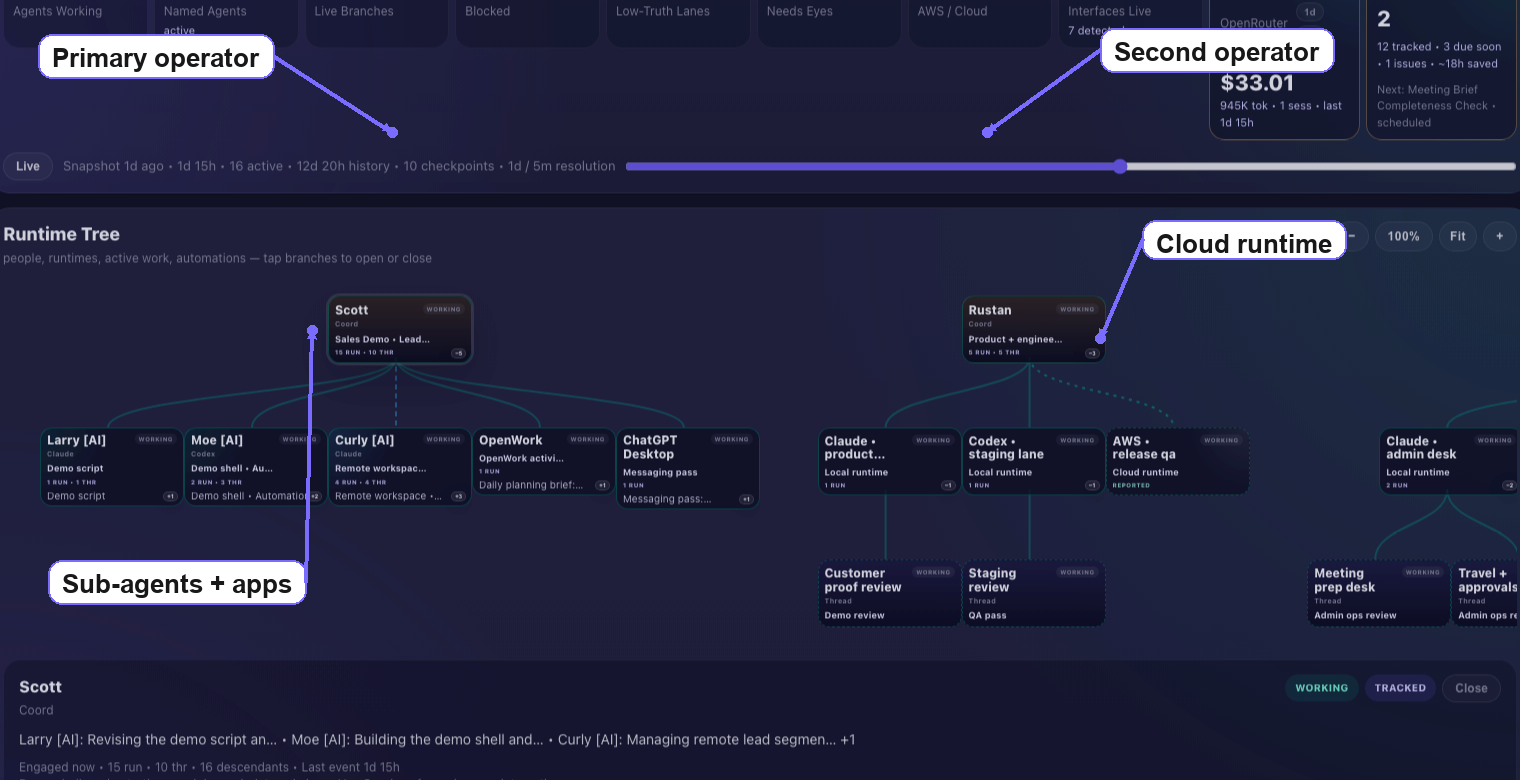
Task: Collapse Claude admin desk's −2 badge
Action: click(1509, 486)
